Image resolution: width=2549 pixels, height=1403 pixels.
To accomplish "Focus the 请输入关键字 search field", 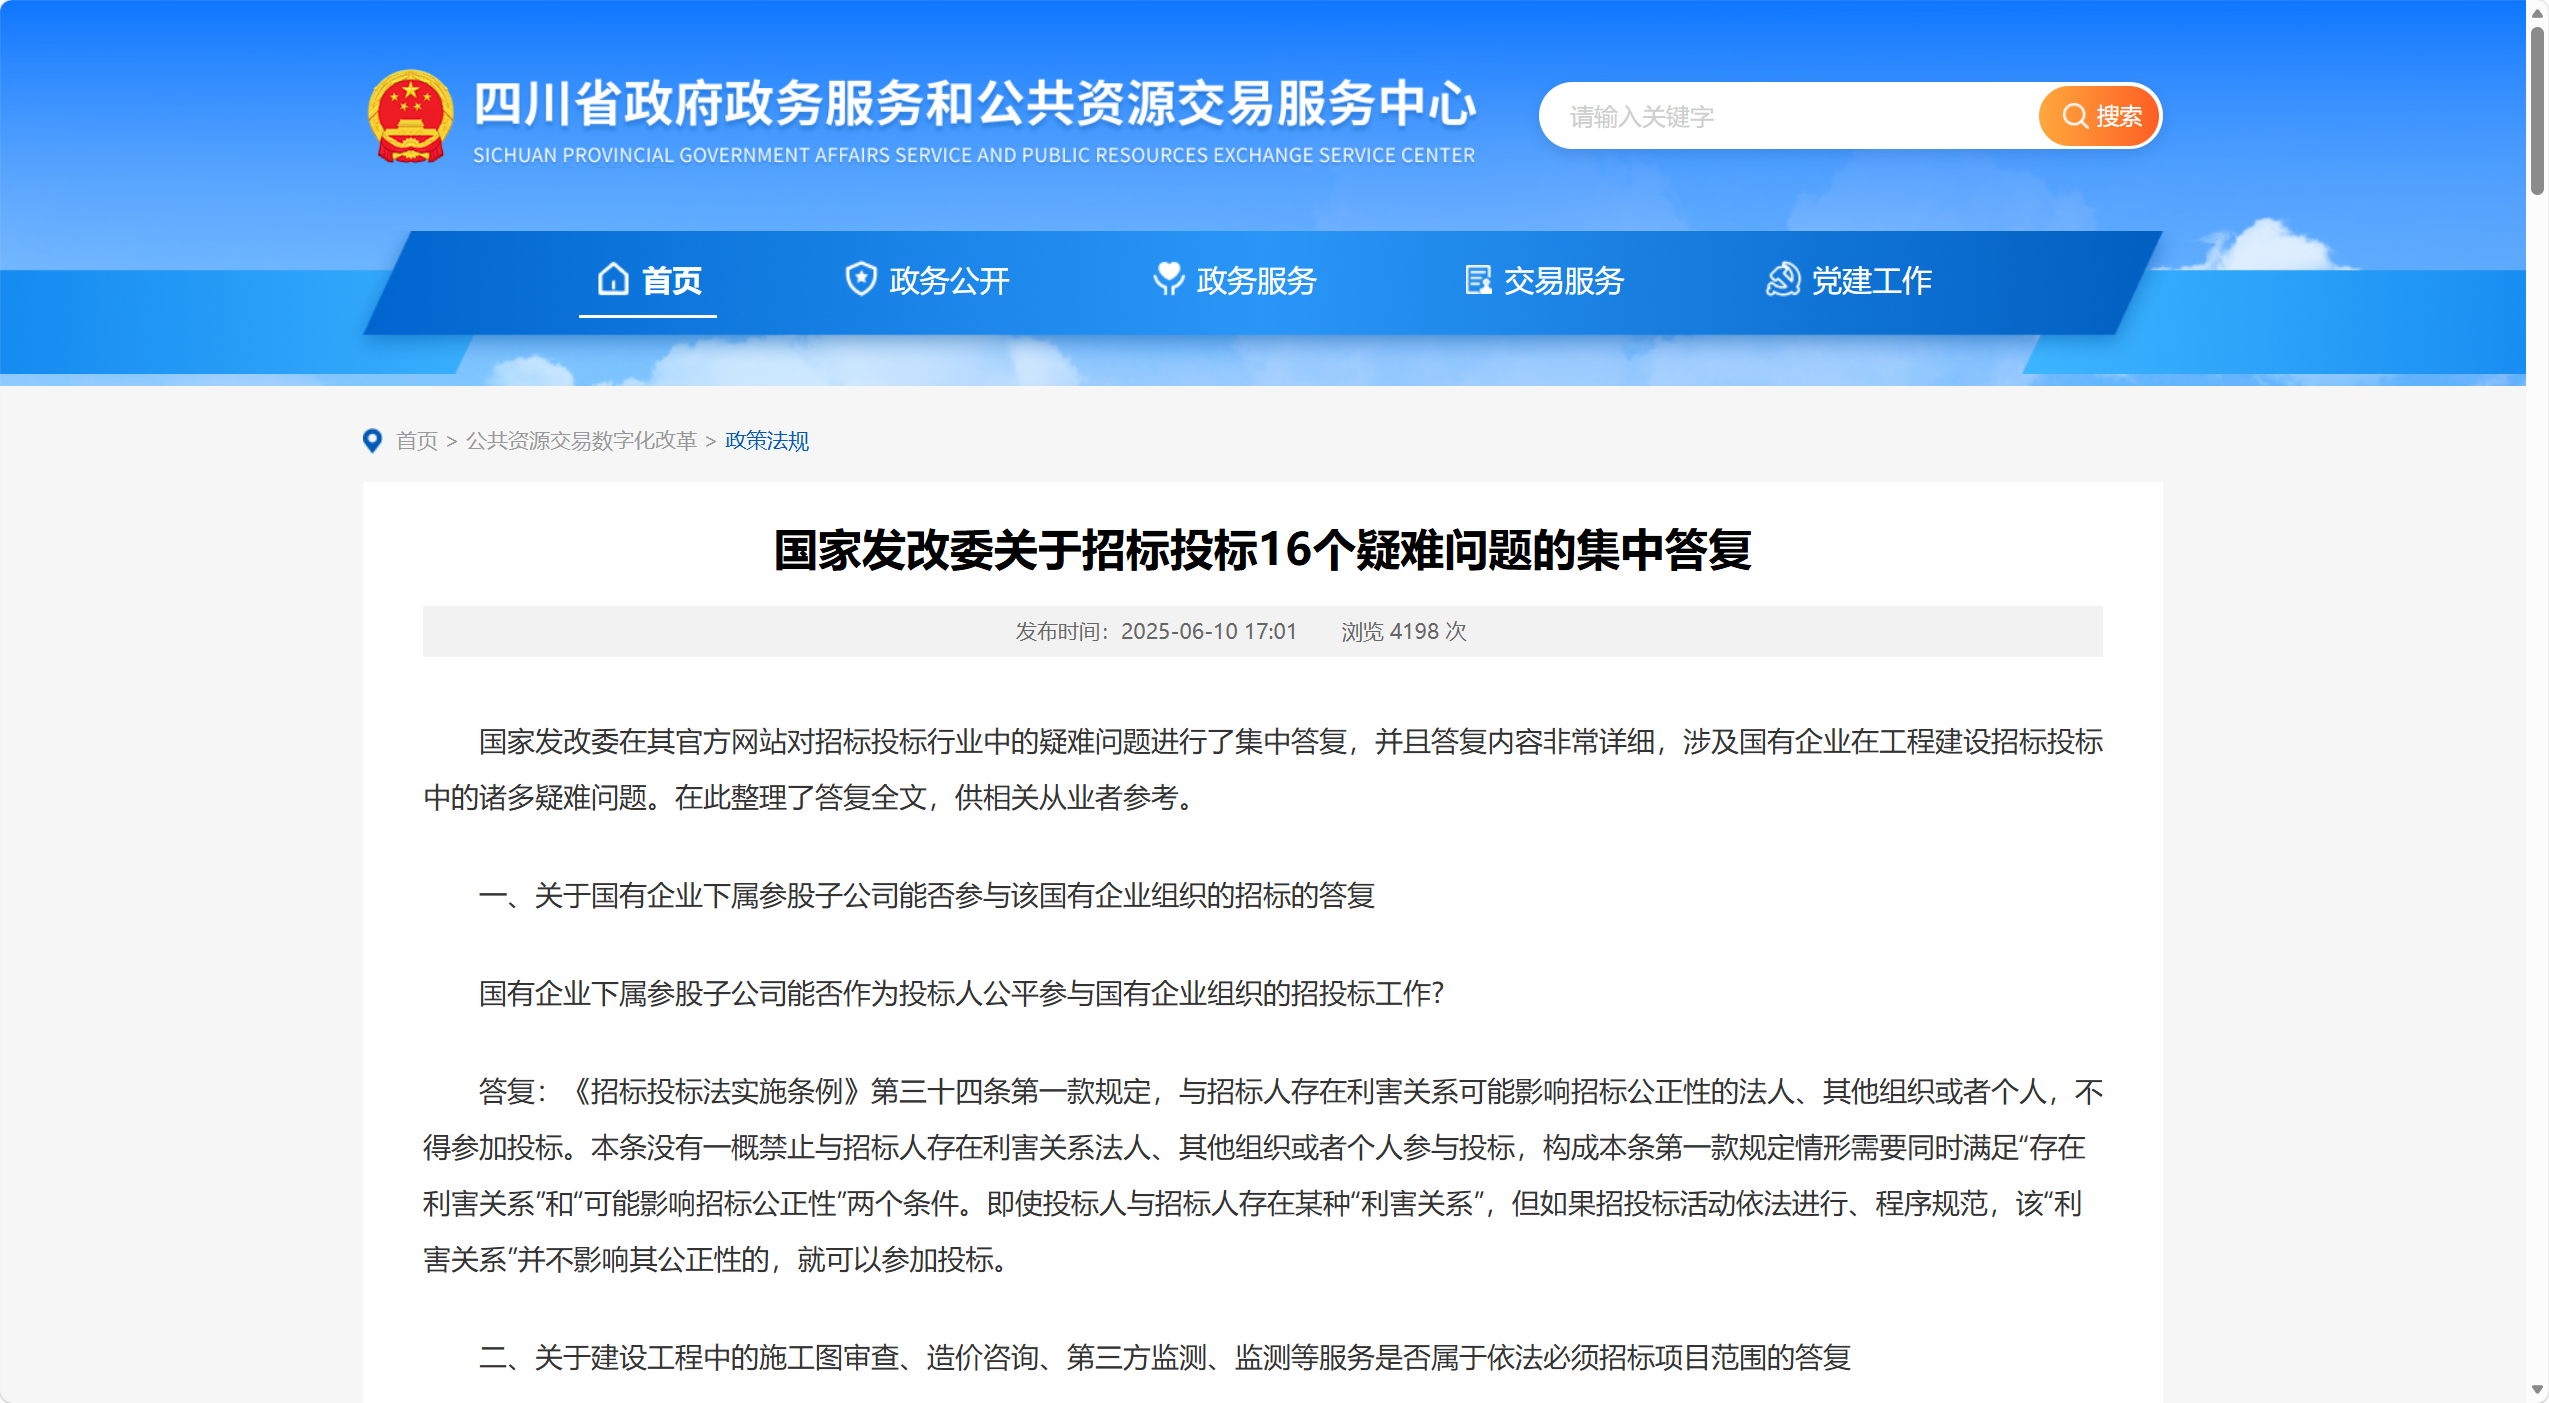I will coord(1790,116).
